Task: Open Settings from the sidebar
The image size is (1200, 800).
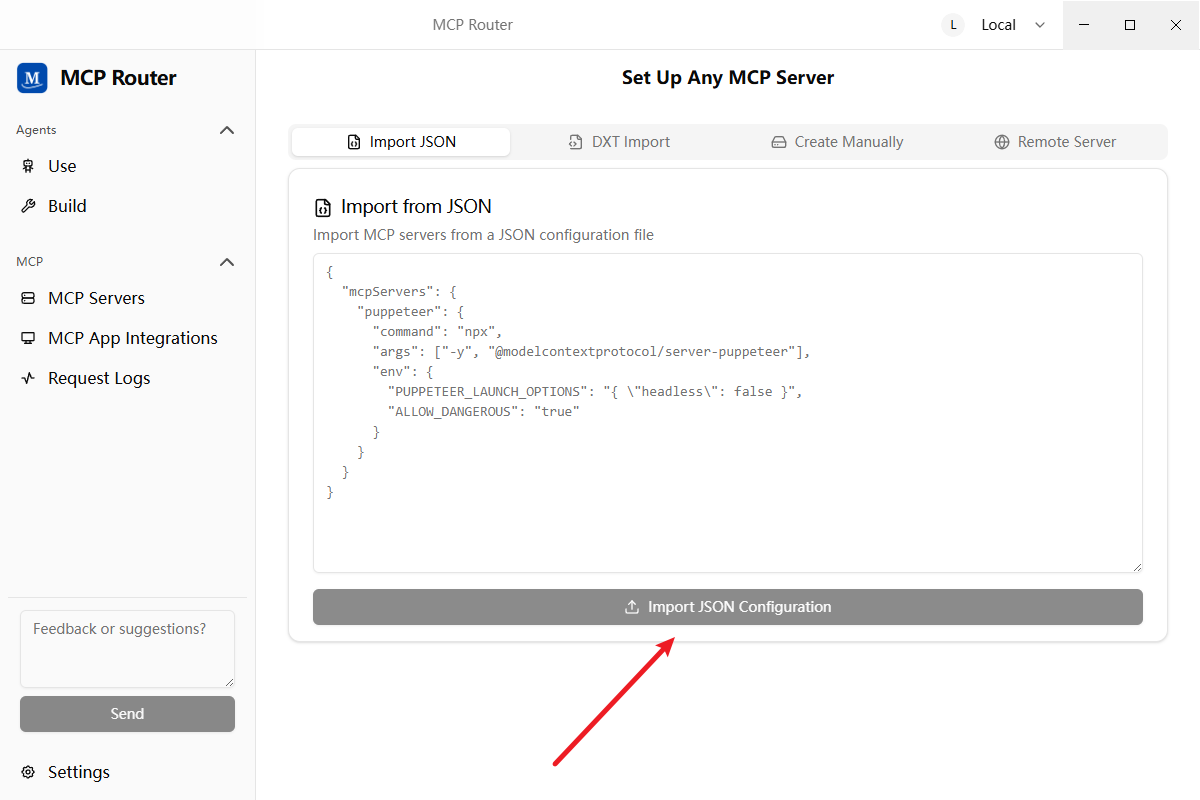Action: coord(78,772)
